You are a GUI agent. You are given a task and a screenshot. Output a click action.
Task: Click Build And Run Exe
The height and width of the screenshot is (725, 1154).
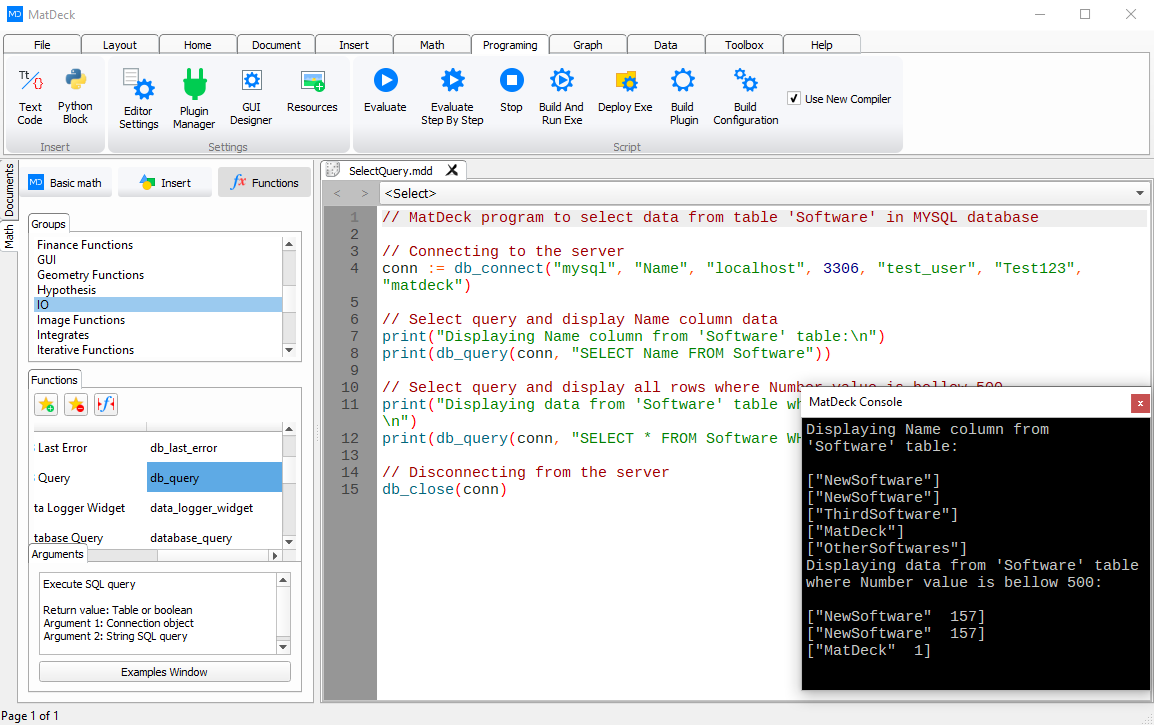(562, 97)
